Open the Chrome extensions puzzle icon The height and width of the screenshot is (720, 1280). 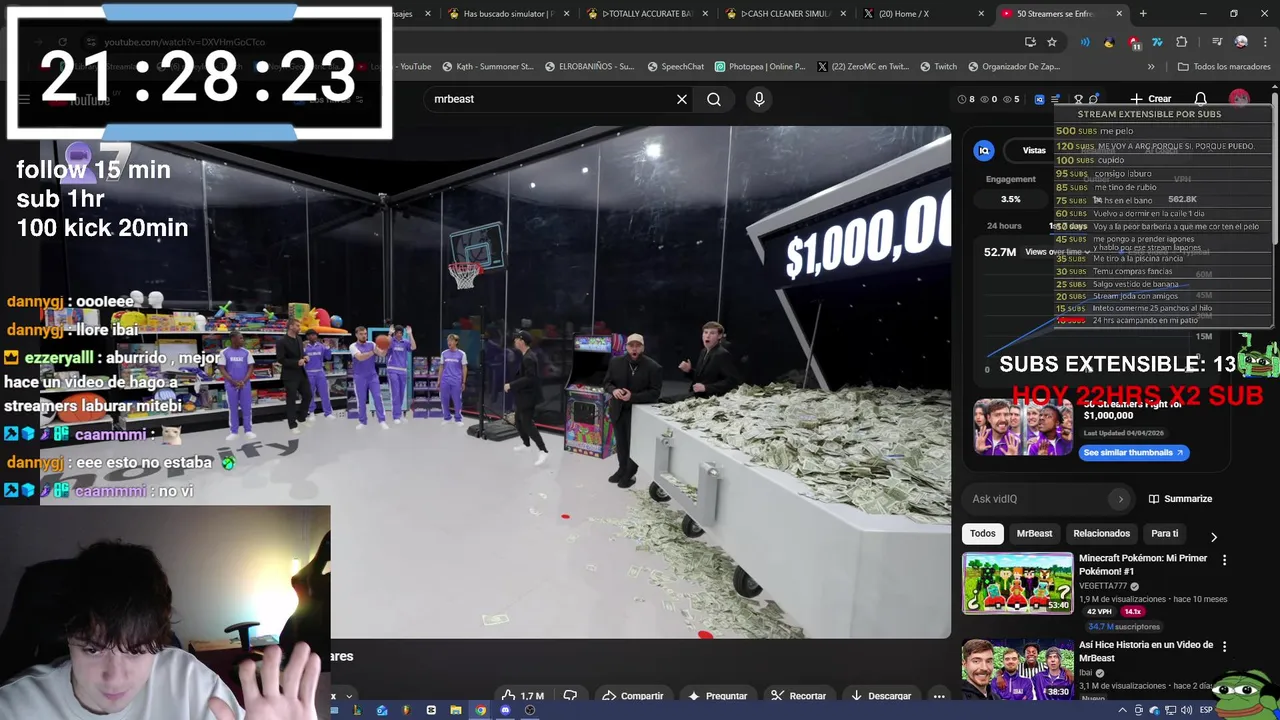pyautogui.click(x=1181, y=42)
